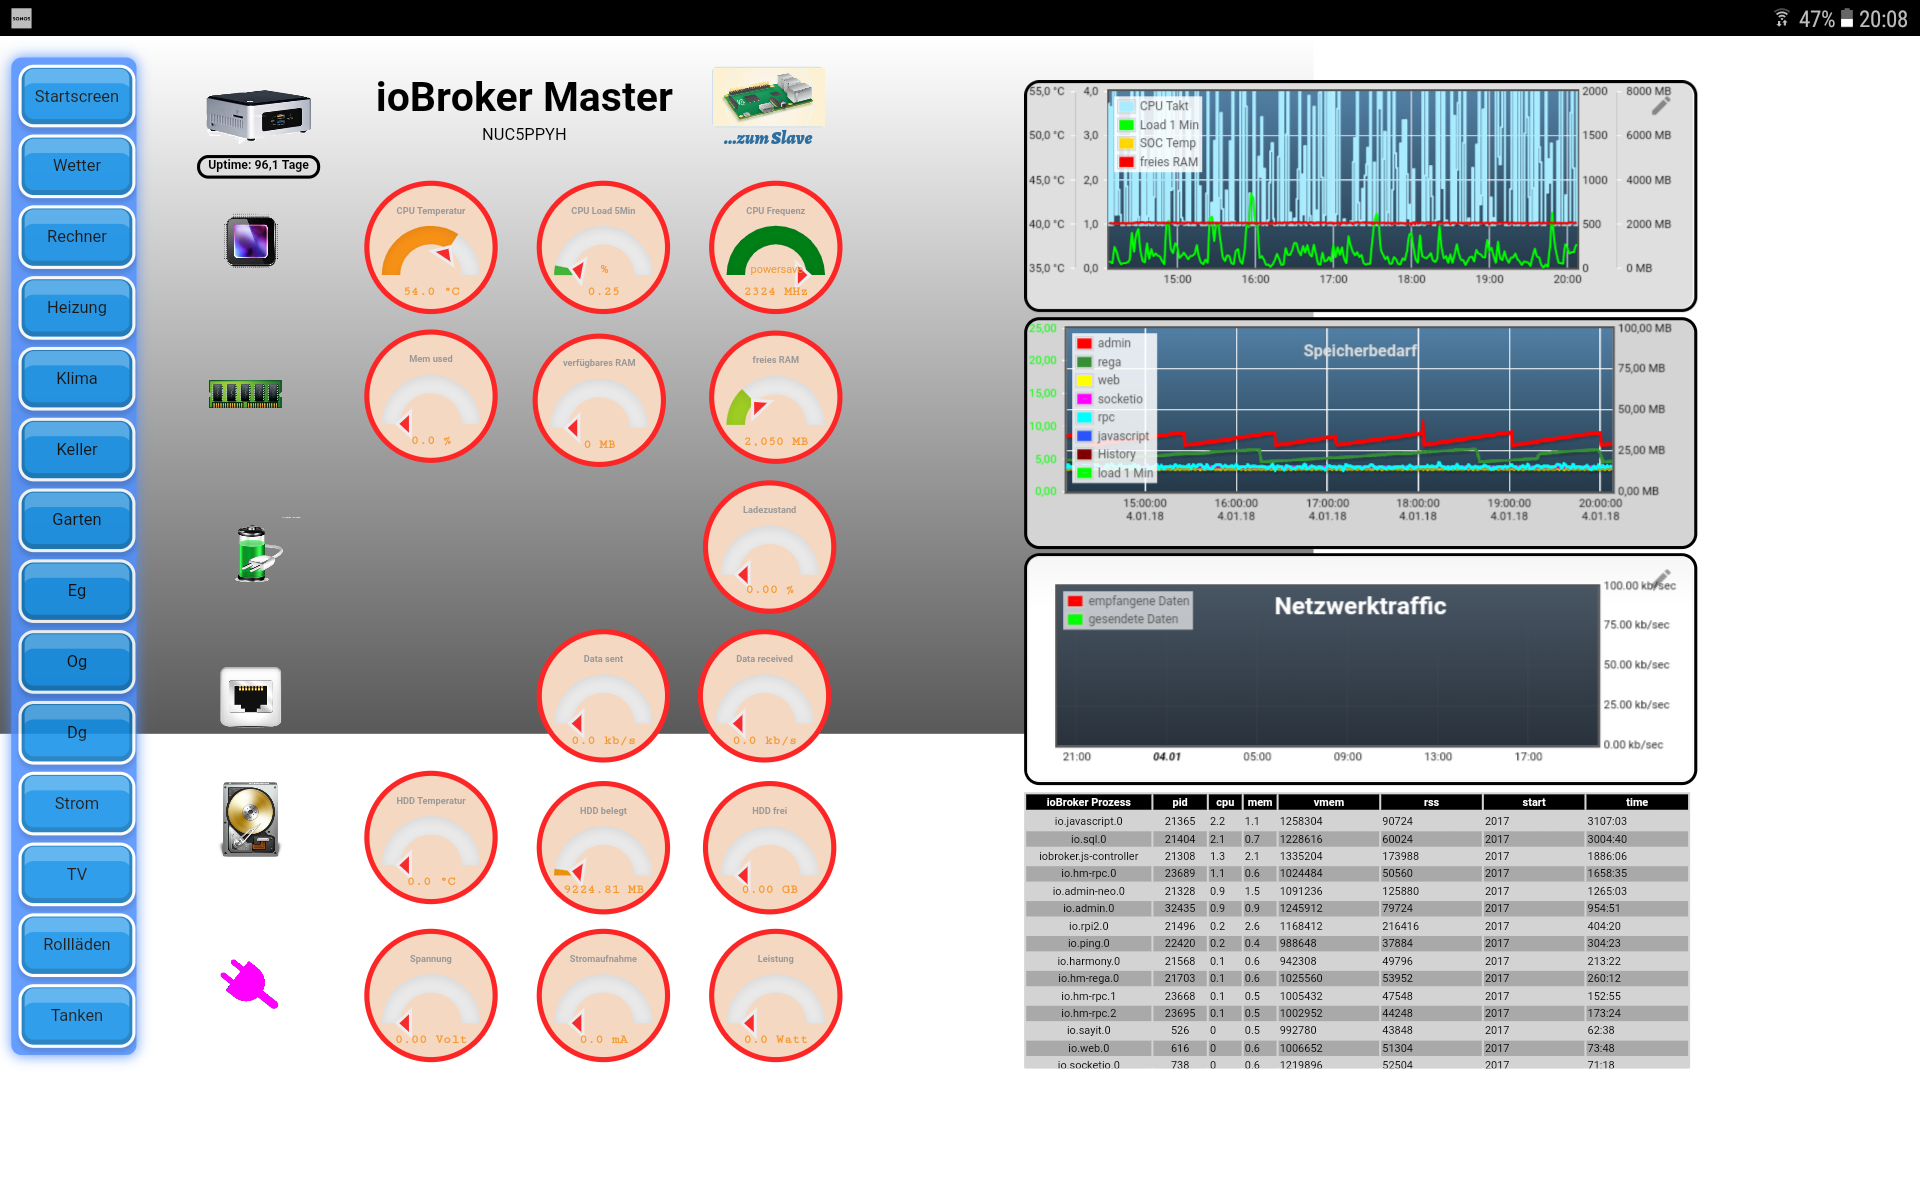Click the vmem column header
The width and height of the screenshot is (1920, 1200).
point(1329,802)
